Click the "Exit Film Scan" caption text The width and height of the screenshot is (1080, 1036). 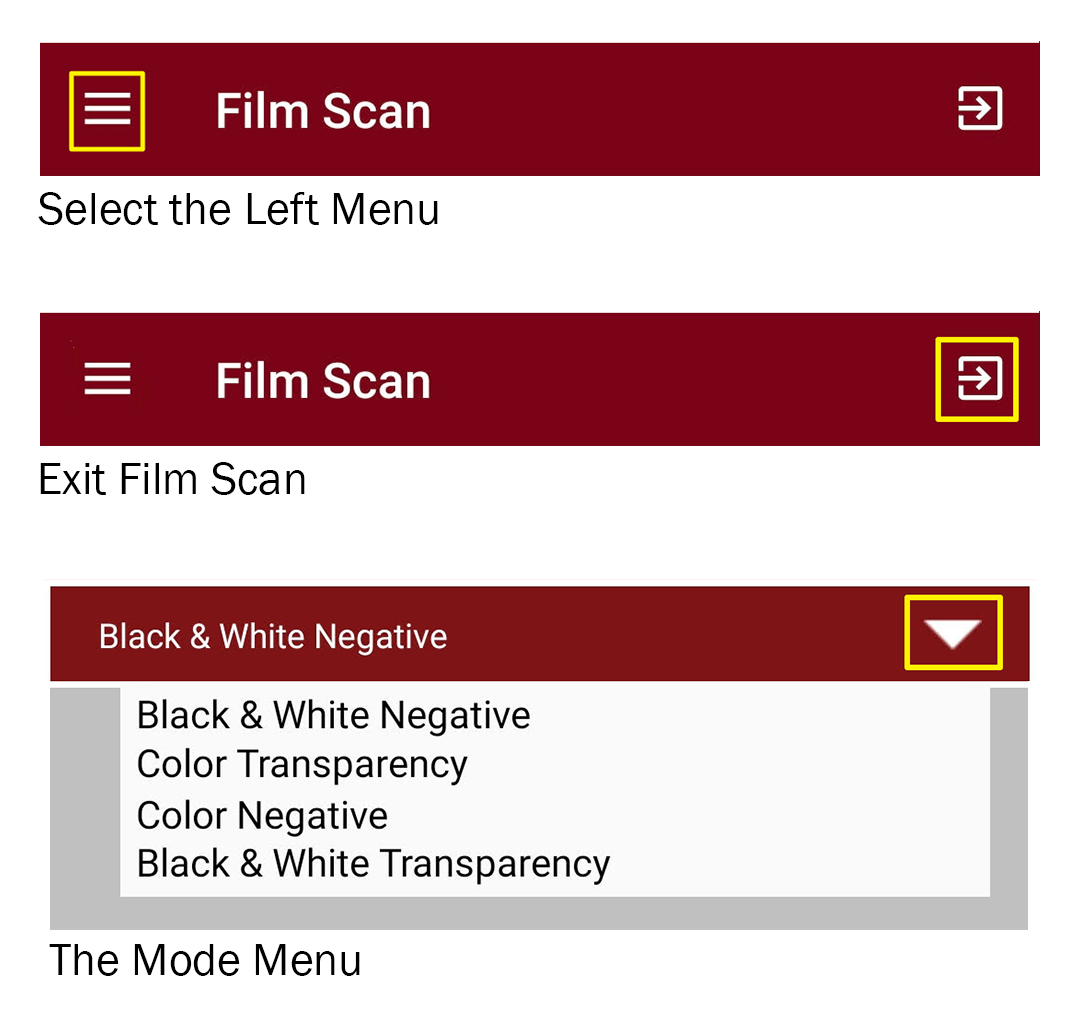point(172,480)
